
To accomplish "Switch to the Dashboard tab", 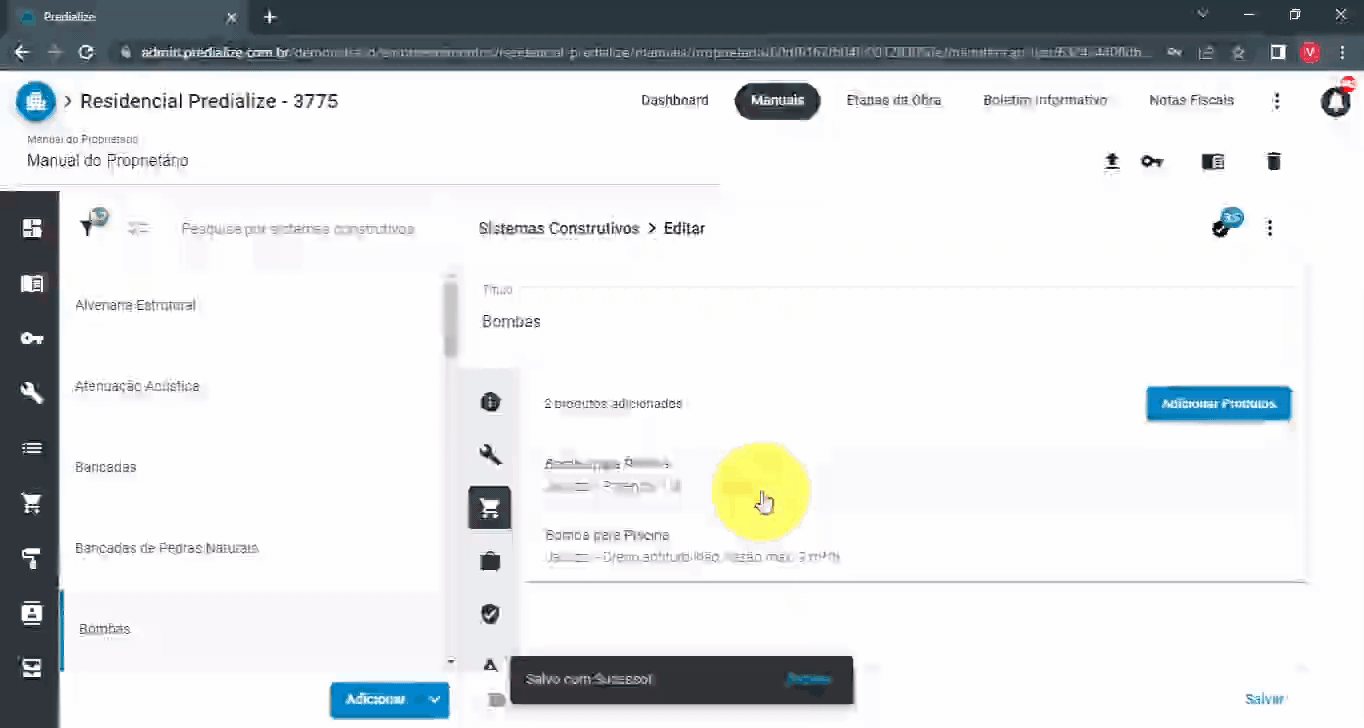I will [x=674, y=101].
